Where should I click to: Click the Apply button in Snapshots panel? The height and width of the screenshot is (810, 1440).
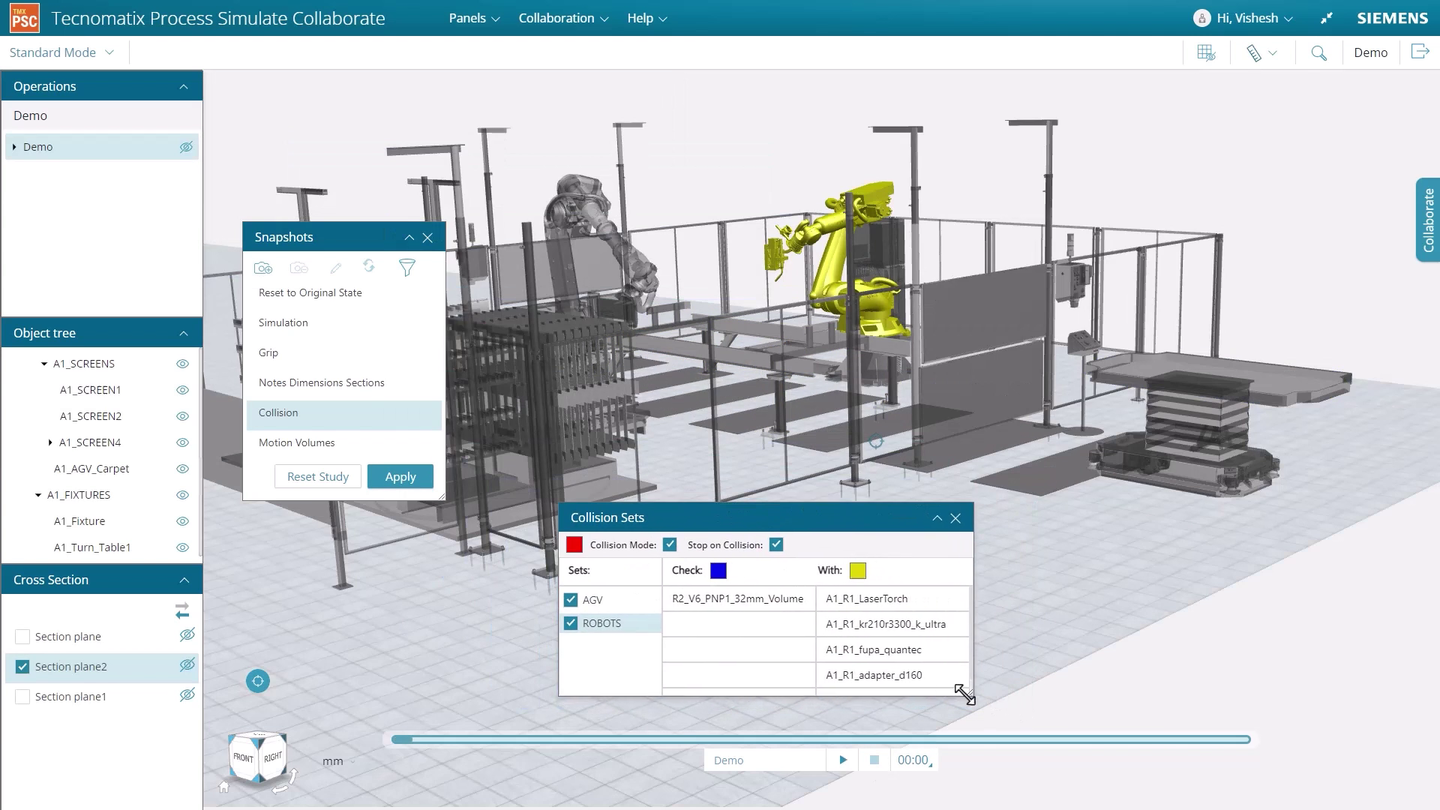pos(400,477)
